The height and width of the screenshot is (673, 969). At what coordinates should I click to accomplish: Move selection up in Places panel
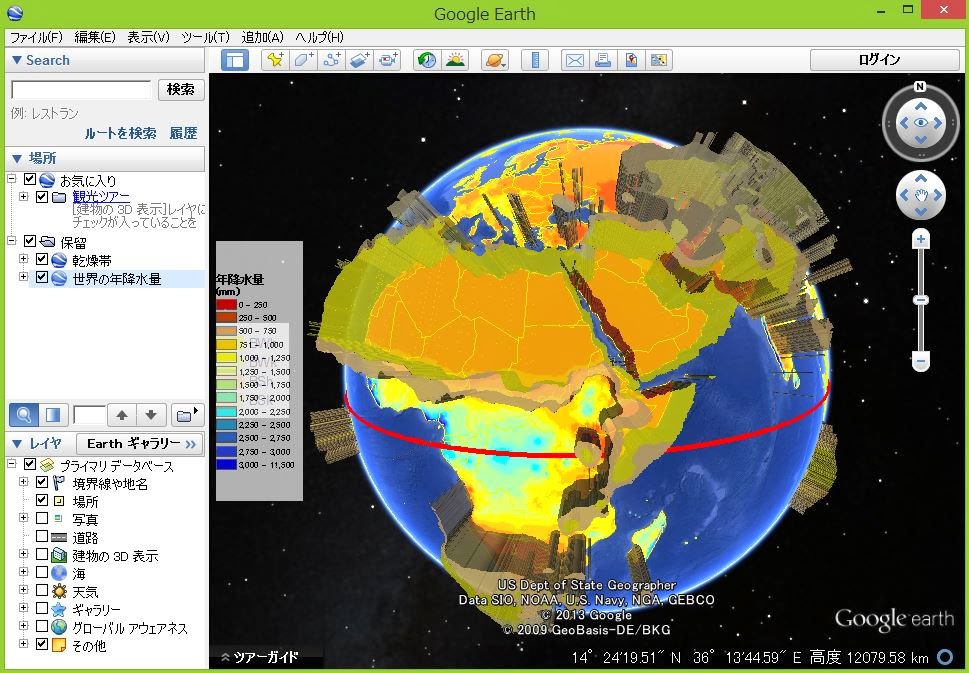coord(122,415)
